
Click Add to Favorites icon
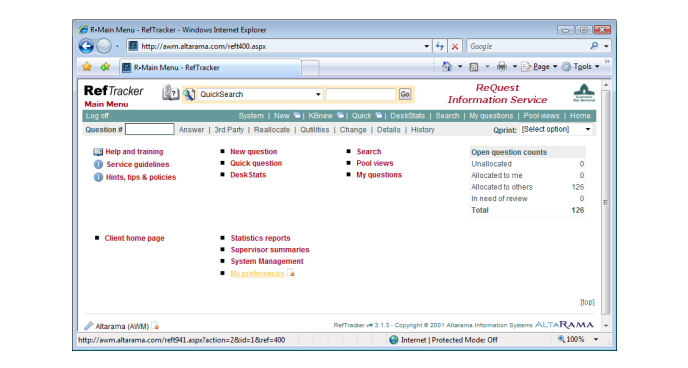(105, 67)
